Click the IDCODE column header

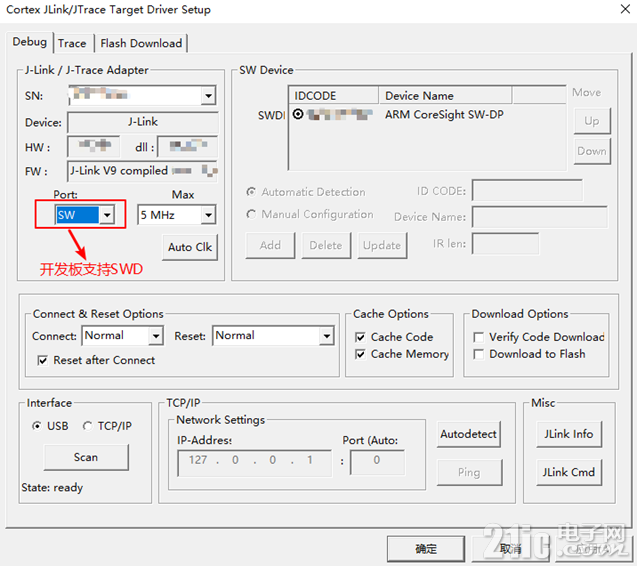click(x=334, y=95)
